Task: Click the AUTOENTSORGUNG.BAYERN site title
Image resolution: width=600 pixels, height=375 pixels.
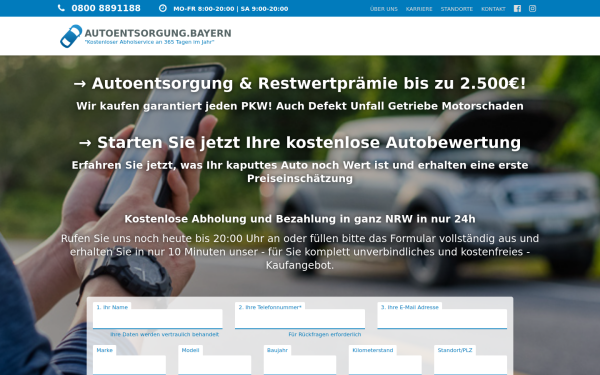Action: tap(158, 33)
